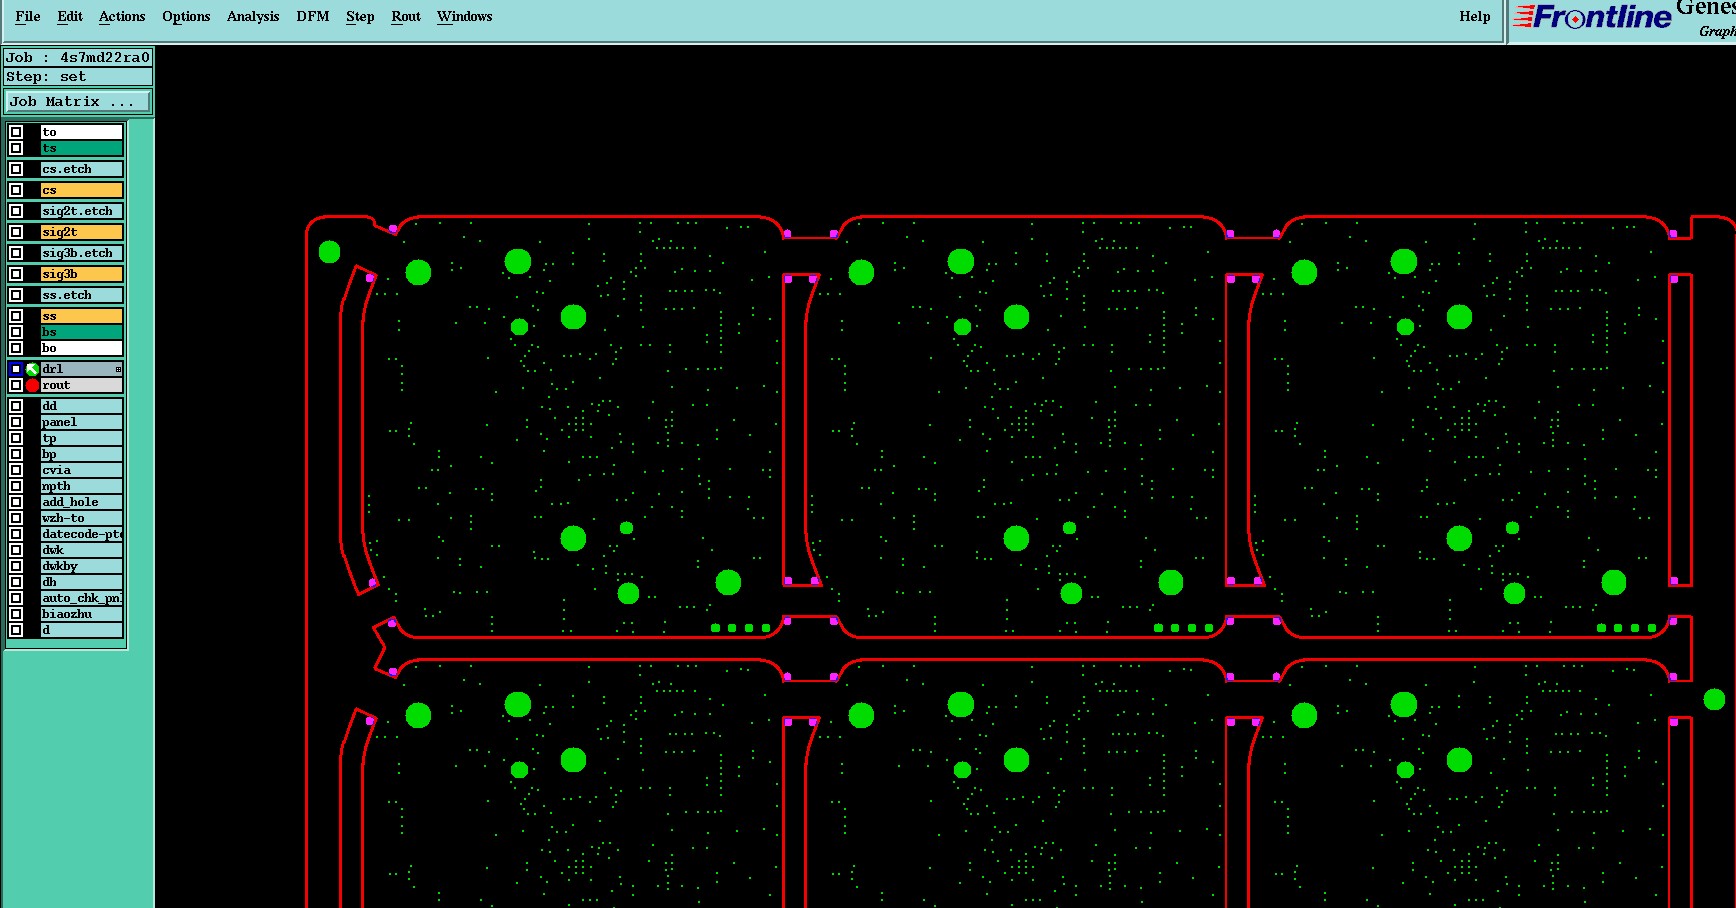The image size is (1736, 908).
Task: Enable the cs layer checkbox
Action: (16, 190)
